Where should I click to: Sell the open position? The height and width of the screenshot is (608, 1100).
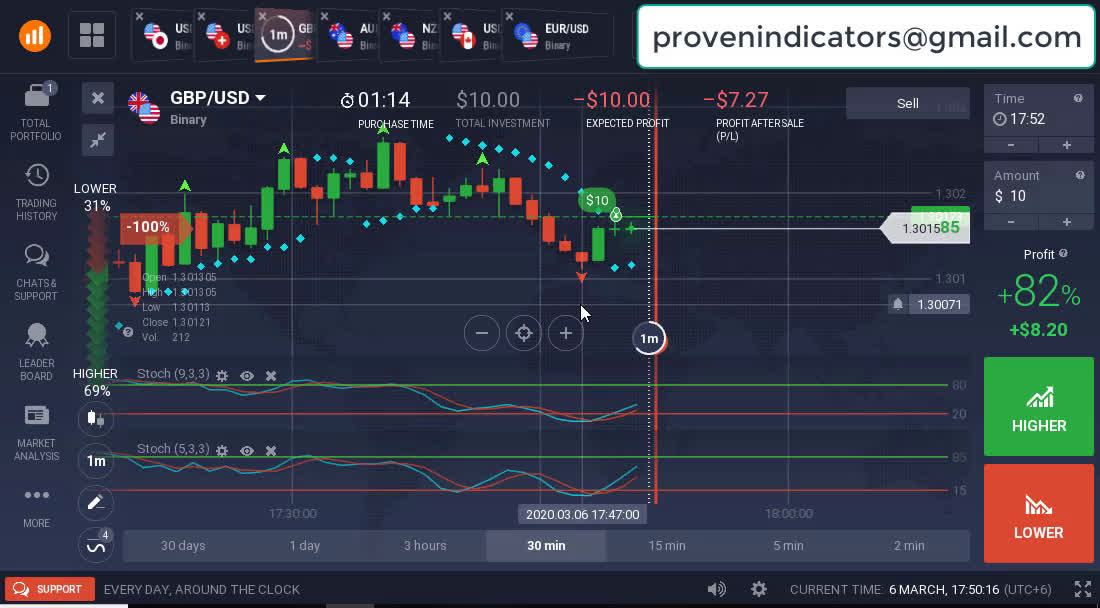[x=907, y=103]
